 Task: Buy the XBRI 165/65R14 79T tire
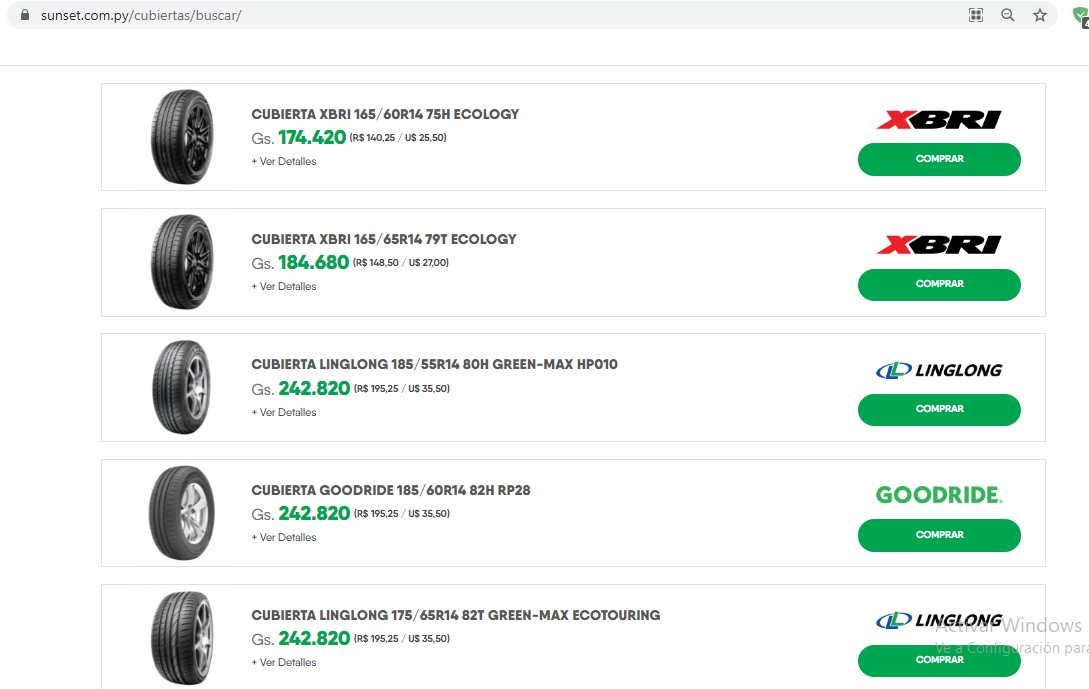[939, 284]
